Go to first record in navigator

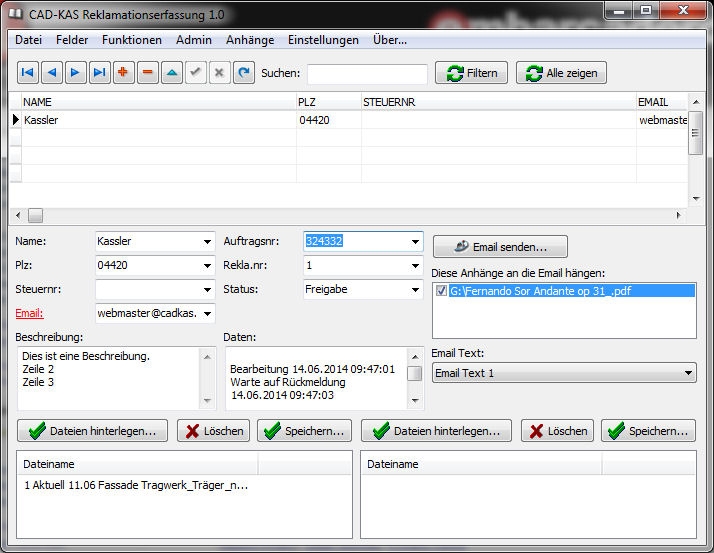[x=28, y=73]
